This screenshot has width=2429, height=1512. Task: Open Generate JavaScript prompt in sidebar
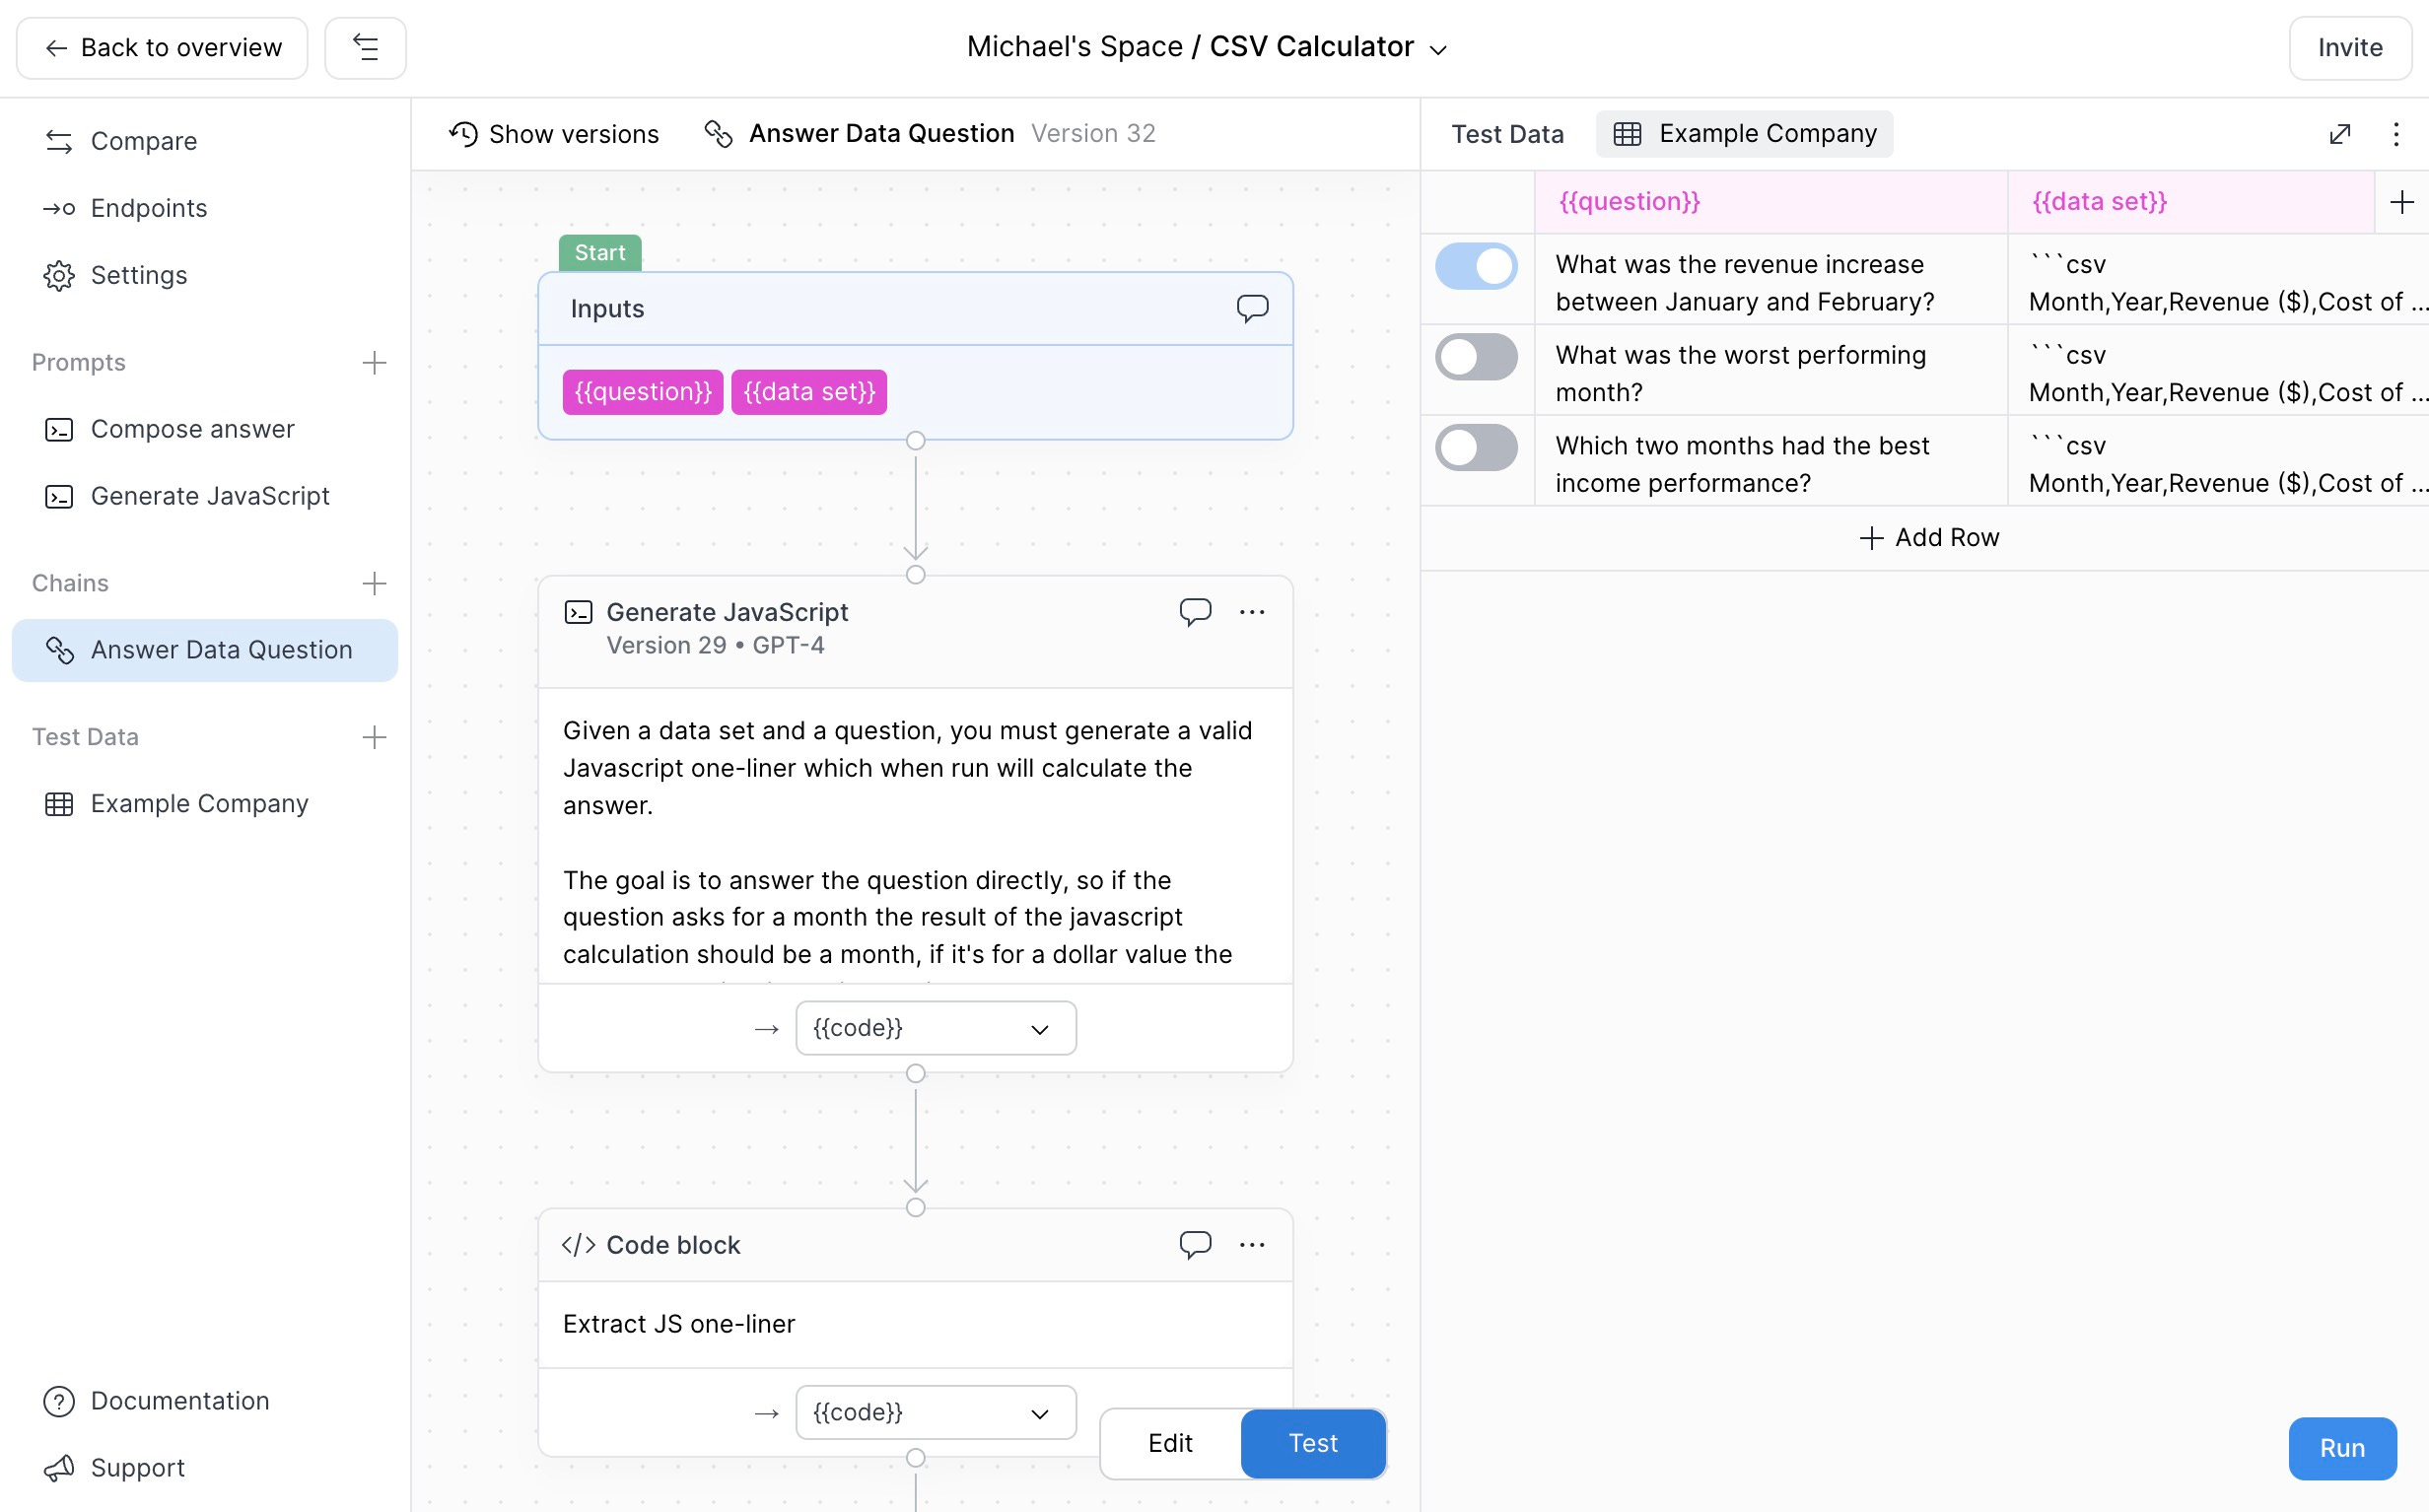click(204, 496)
